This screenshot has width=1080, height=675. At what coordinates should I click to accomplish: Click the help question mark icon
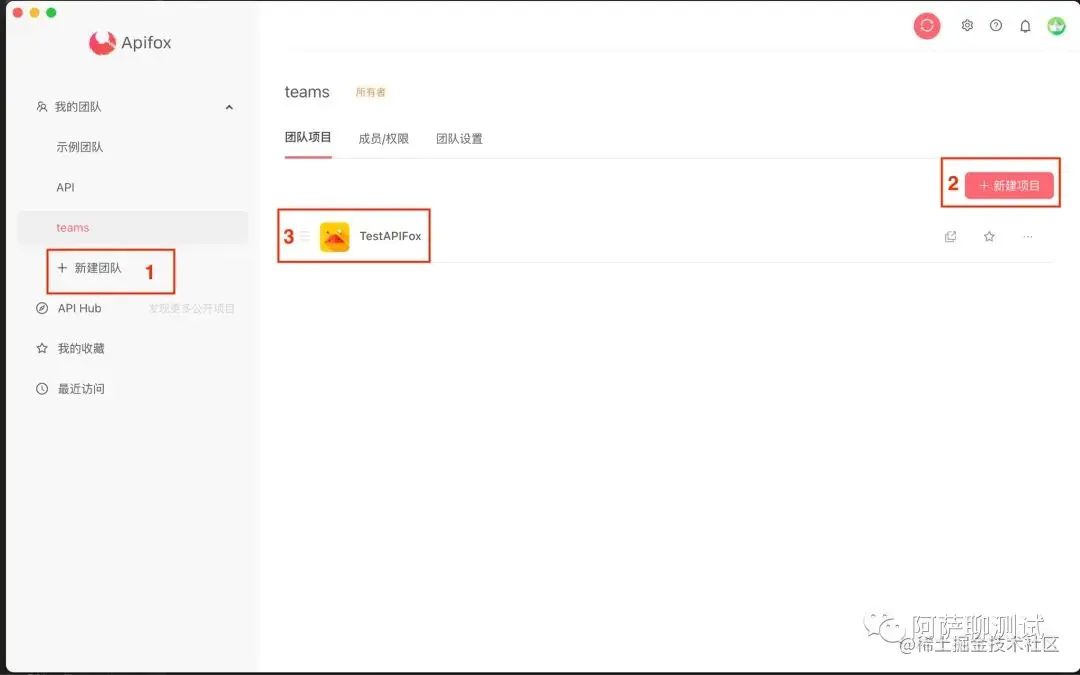click(x=996, y=26)
